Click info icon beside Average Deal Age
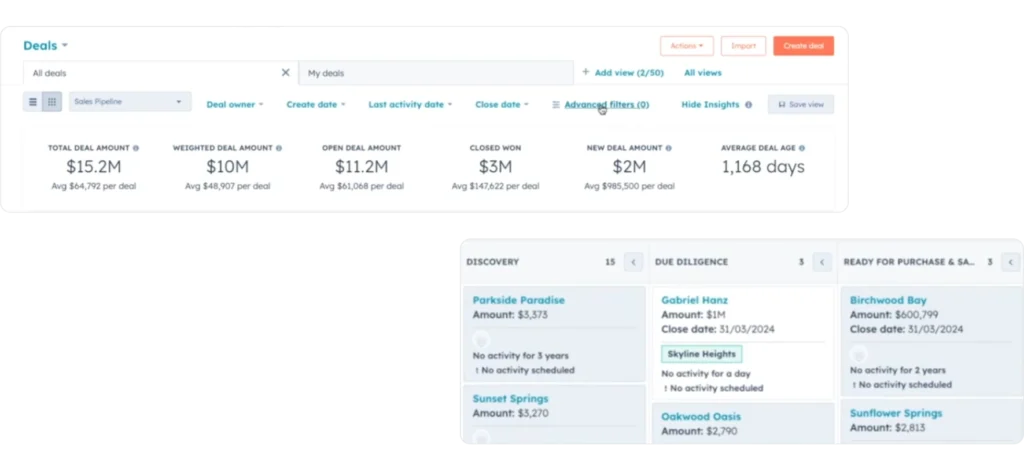The image size is (1024, 453). (x=802, y=148)
